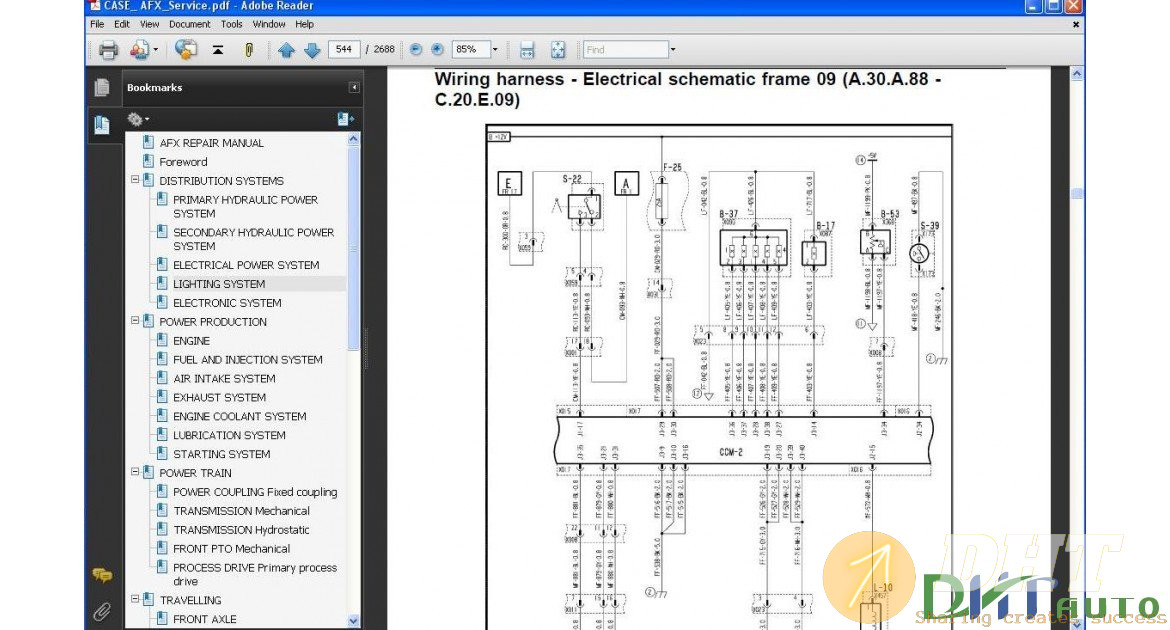Click the bookmarks list scroll up arrow
Image resolution: width=1170 pixels, height=630 pixels.
[x=354, y=139]
